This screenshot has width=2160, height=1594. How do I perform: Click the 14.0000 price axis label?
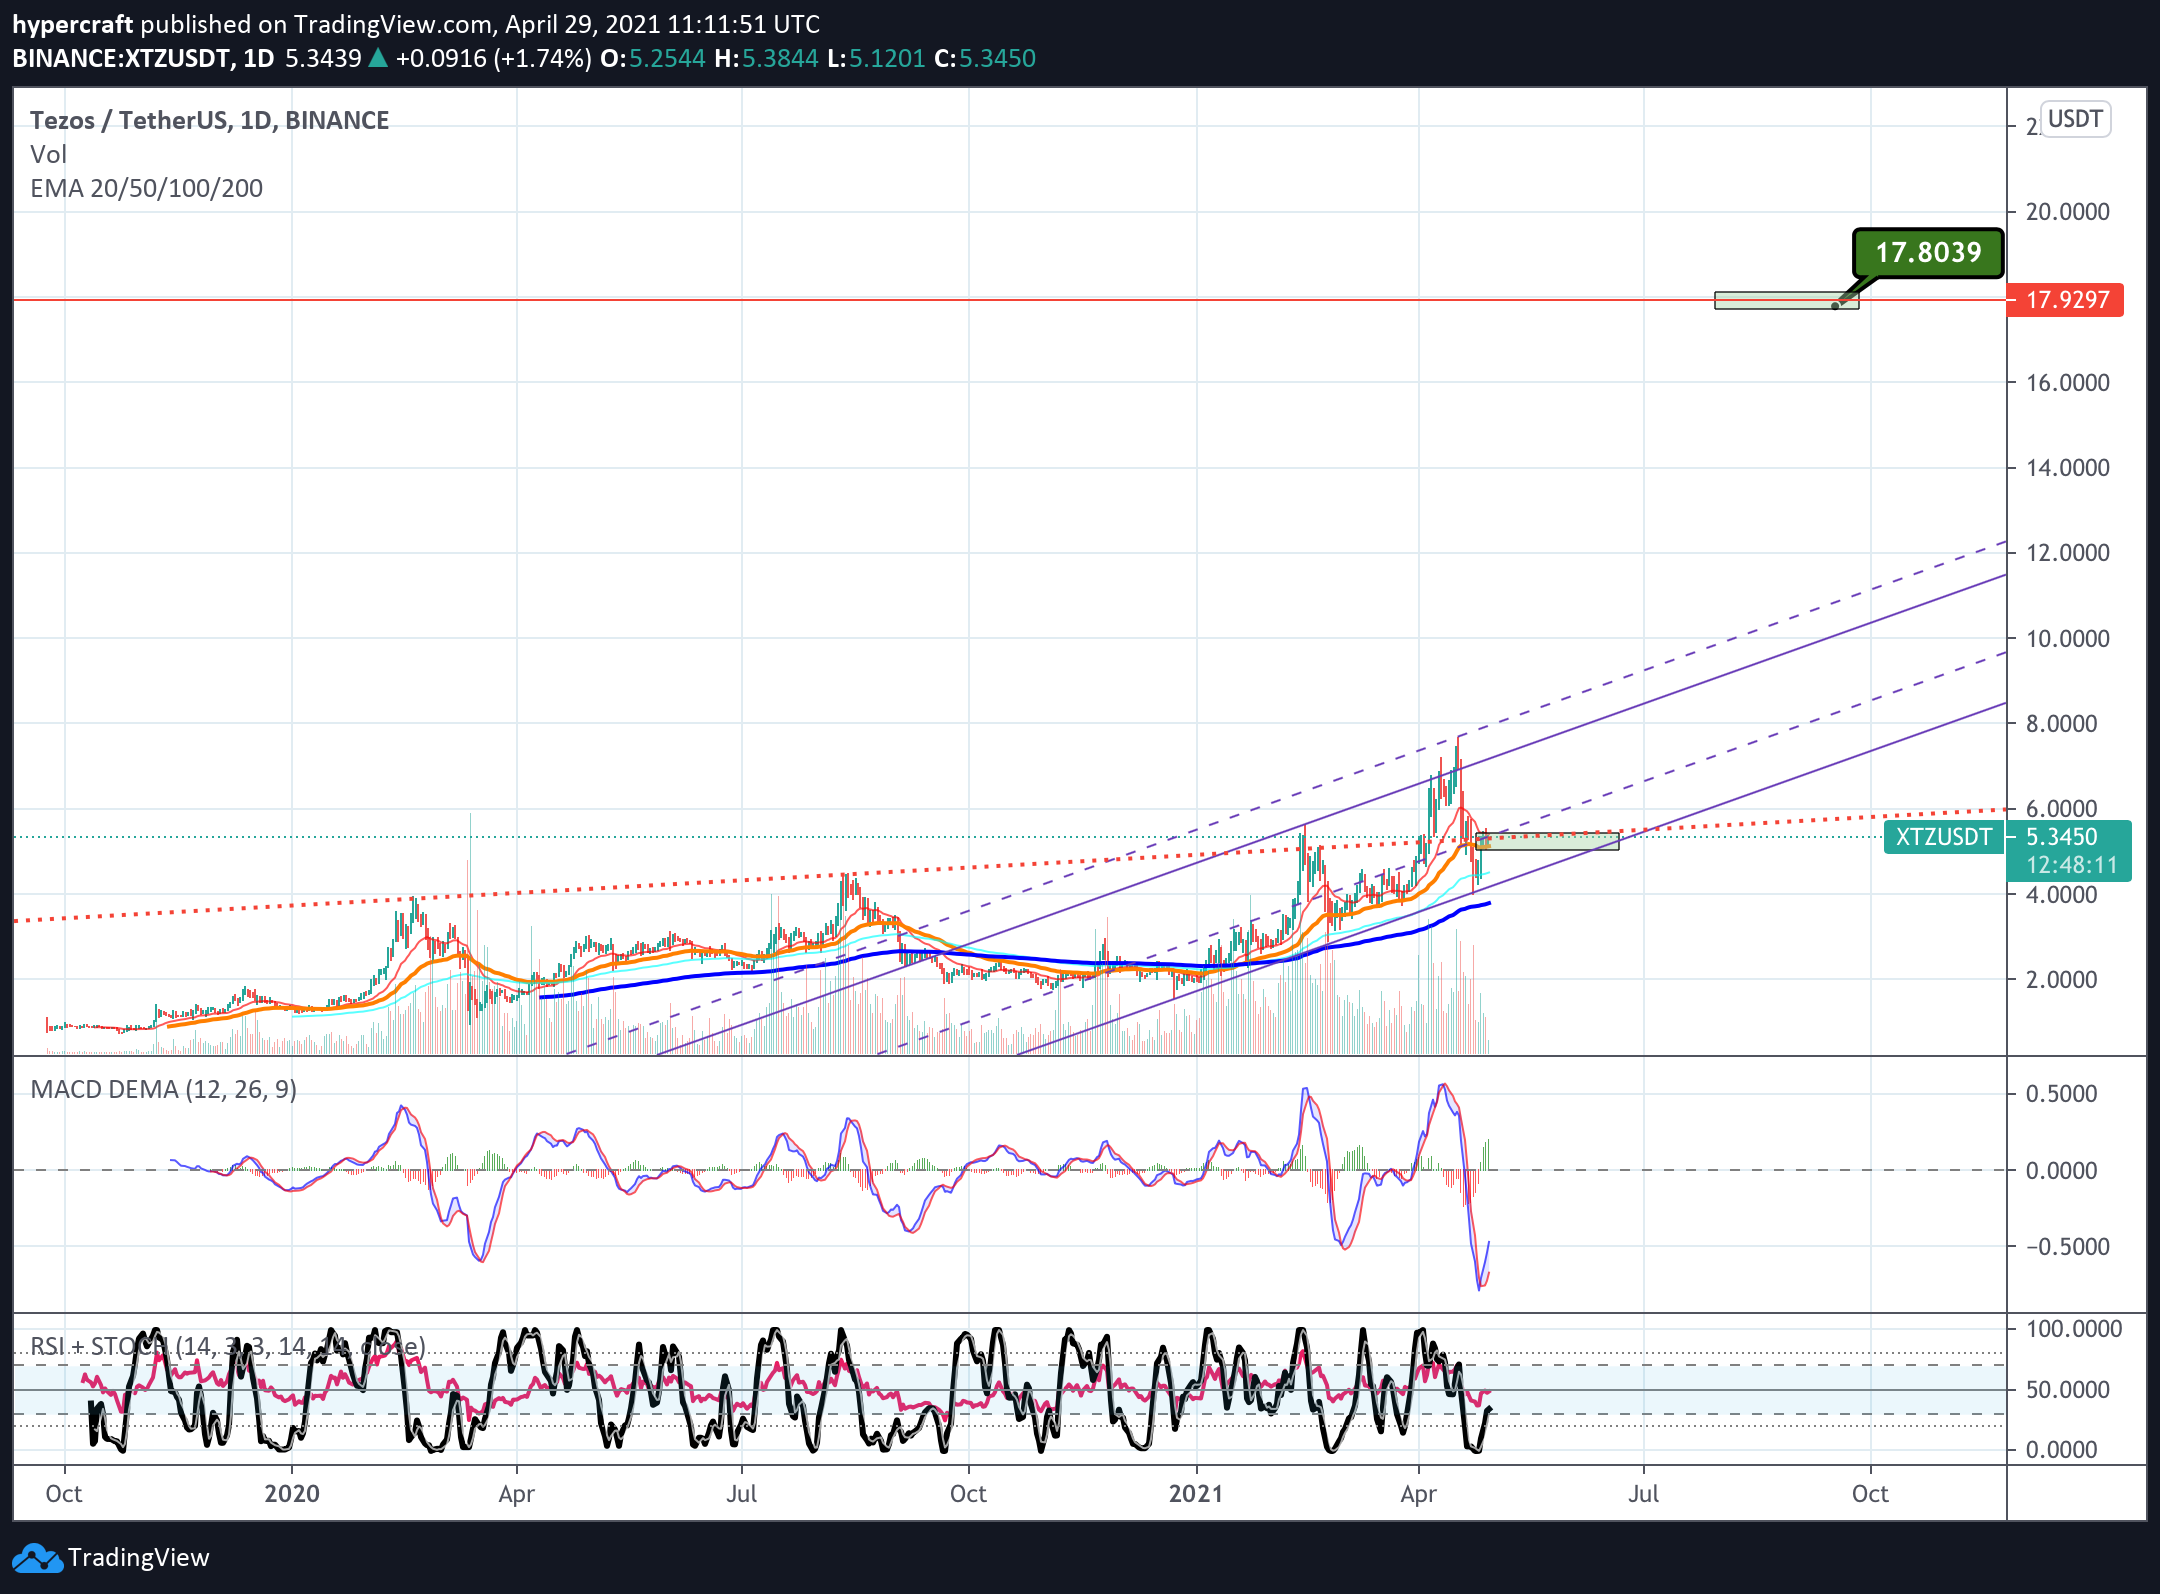click(x=2067, y=468)
